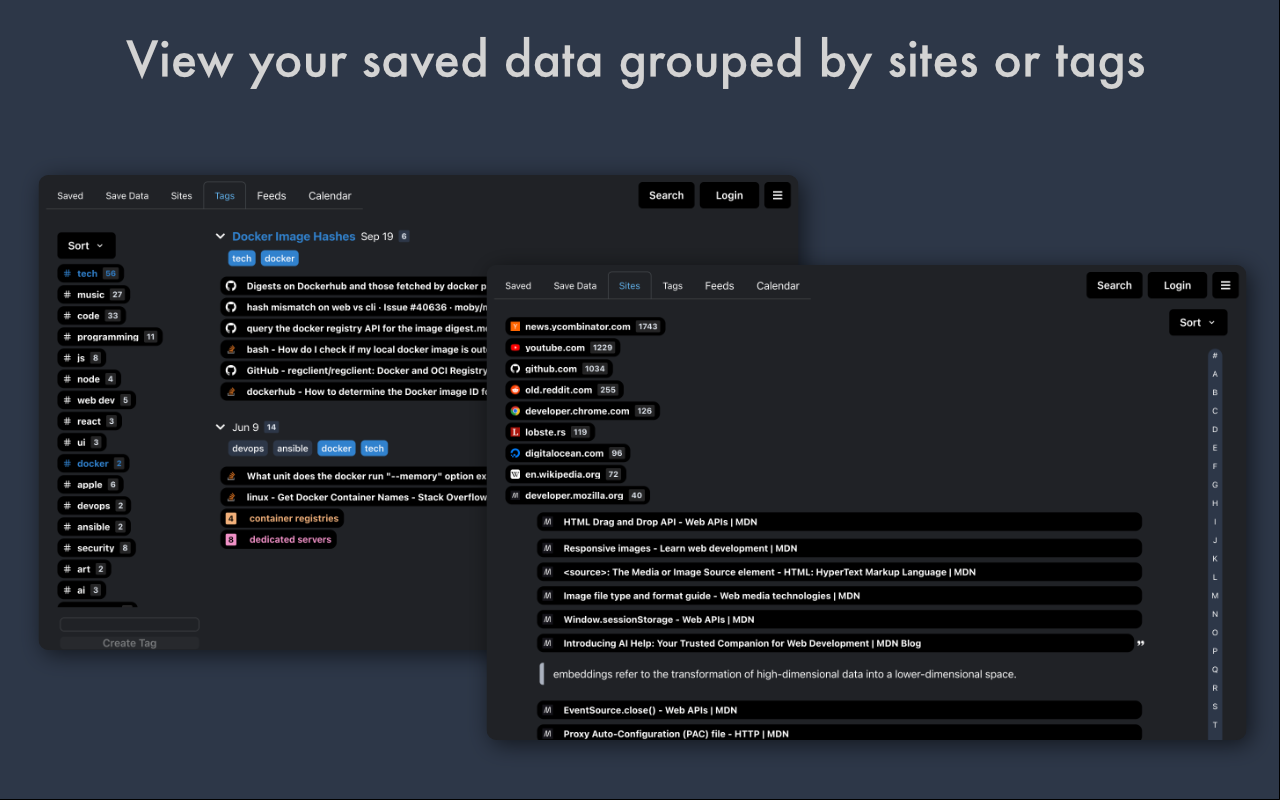Click the orange 4 badge beside container registries
The height and width of the screenshot is (800, 1280).
(x=231, y=518)
